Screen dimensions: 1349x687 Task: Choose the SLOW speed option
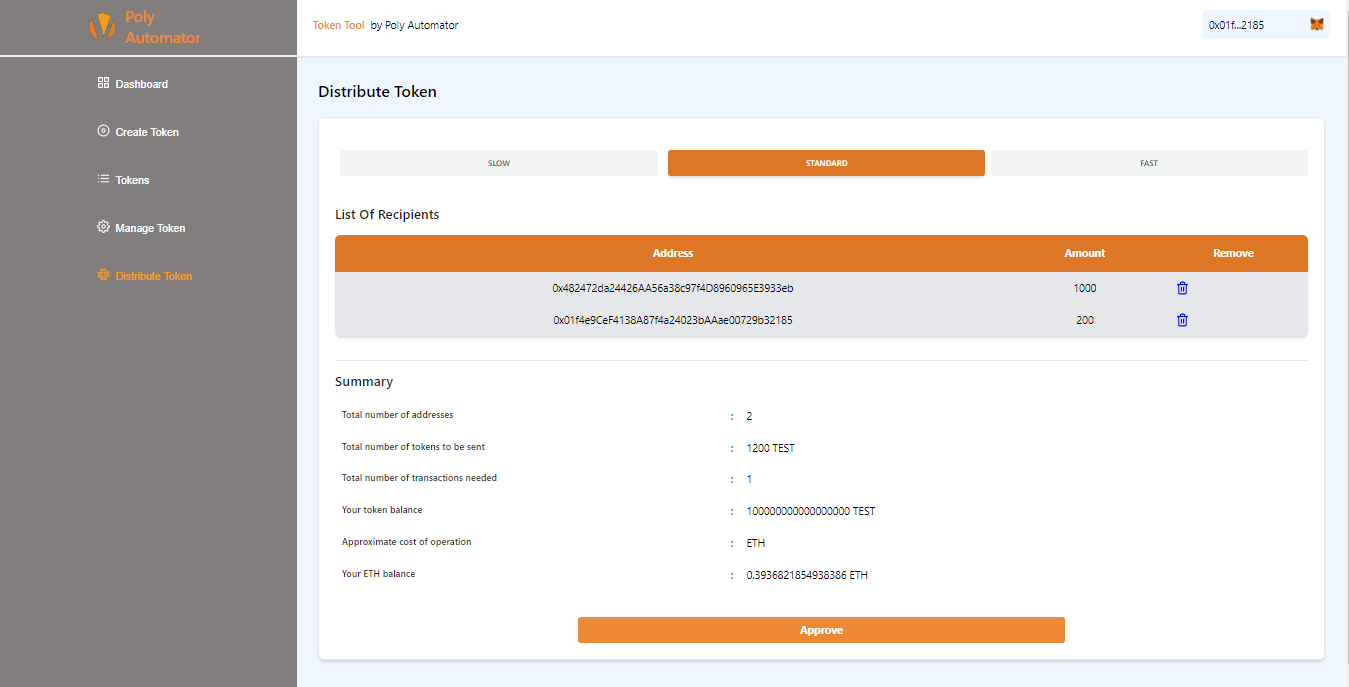pos(499,163)
